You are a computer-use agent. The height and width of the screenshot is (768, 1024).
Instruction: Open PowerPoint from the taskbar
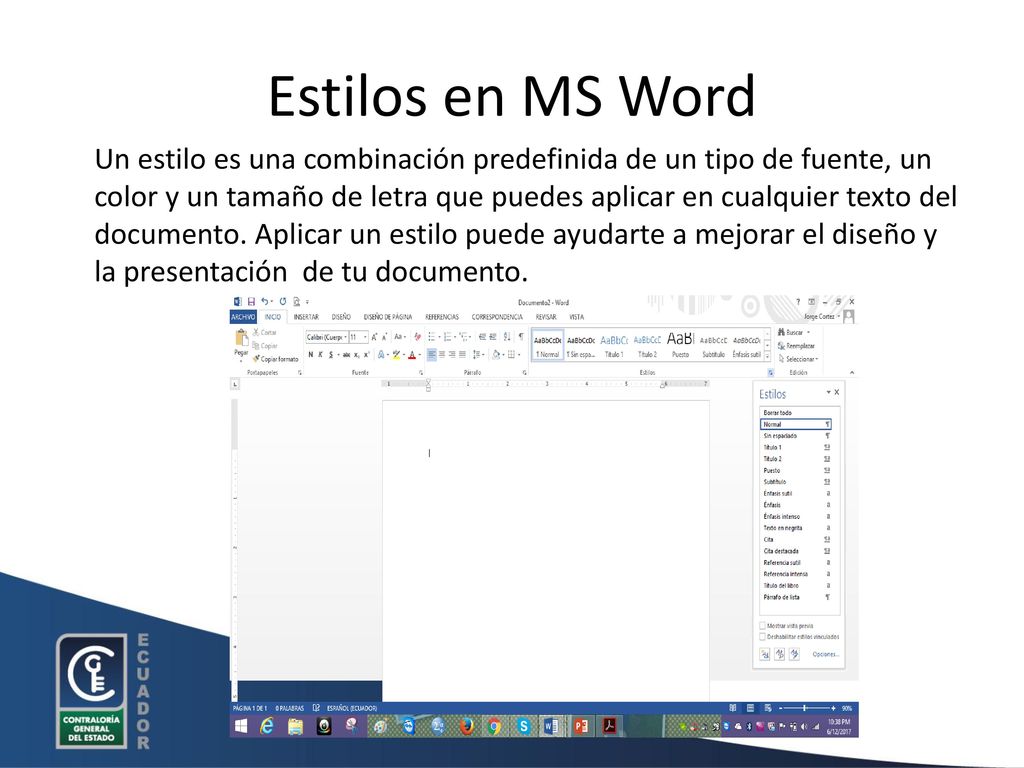pyautogui.click(x=581, y=726)
